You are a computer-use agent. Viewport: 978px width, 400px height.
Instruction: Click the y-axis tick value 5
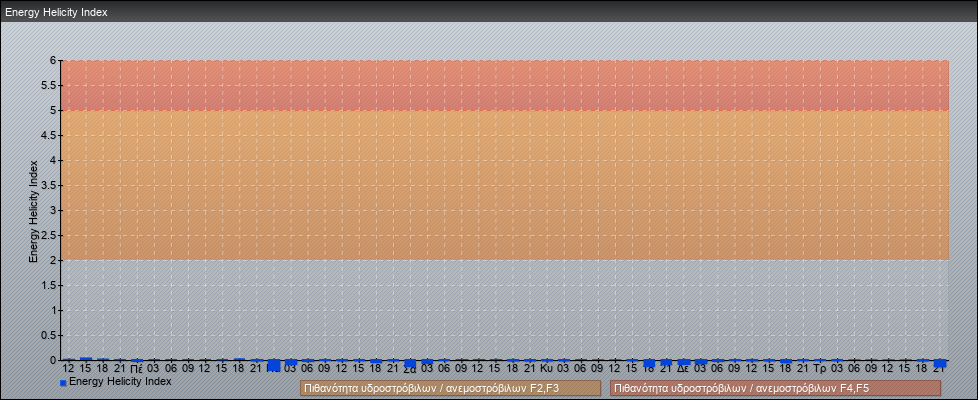[x=53, y=110]
